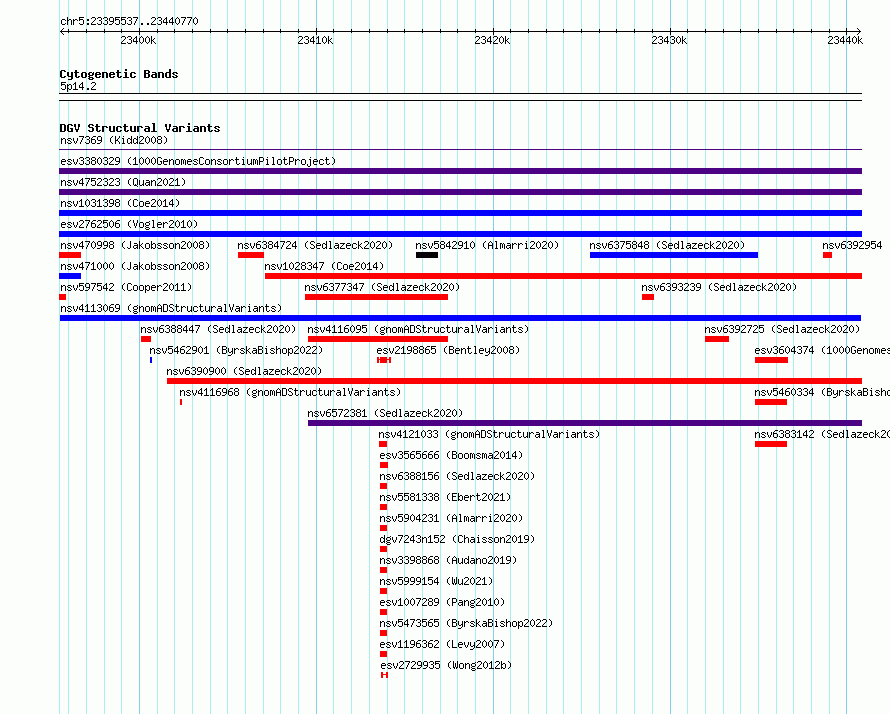890x714 pixels.
Task: Open nsv6377347 (Sedlazeck2020) entry
Action: [382, 287]
